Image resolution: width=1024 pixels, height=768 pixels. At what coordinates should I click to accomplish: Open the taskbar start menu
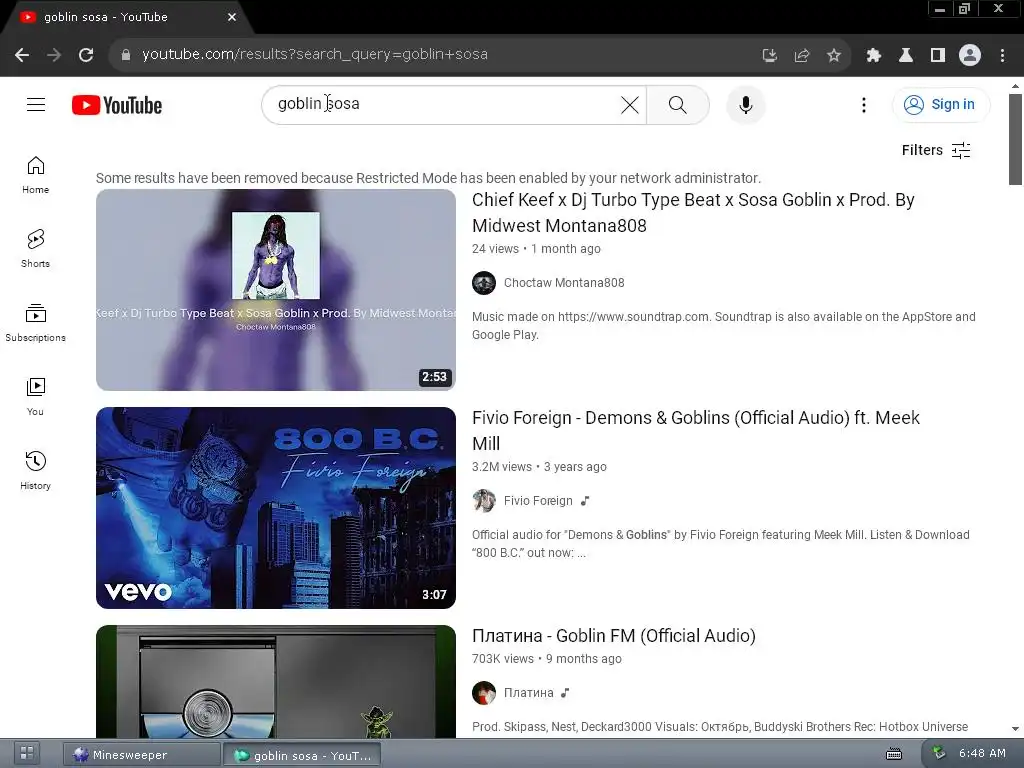pyautogui.click(x=27, y=754)
